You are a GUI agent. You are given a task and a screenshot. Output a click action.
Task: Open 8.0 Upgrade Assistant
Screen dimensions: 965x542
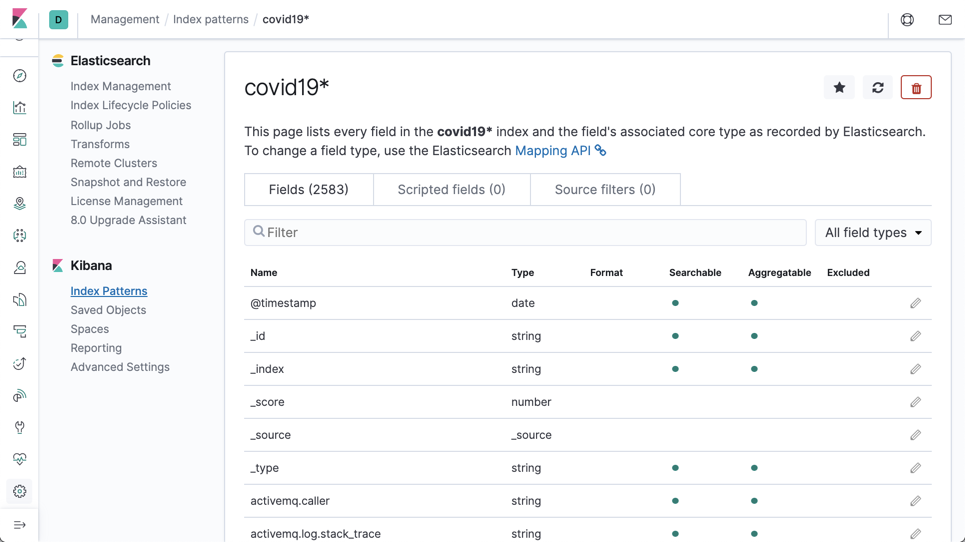128,220
